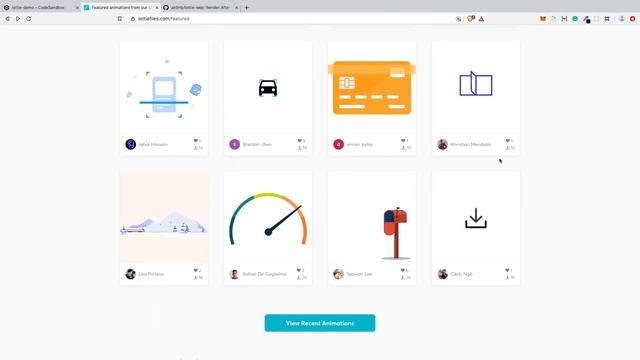
Task: Open the orange credit card animation
Action: (372, 87)
